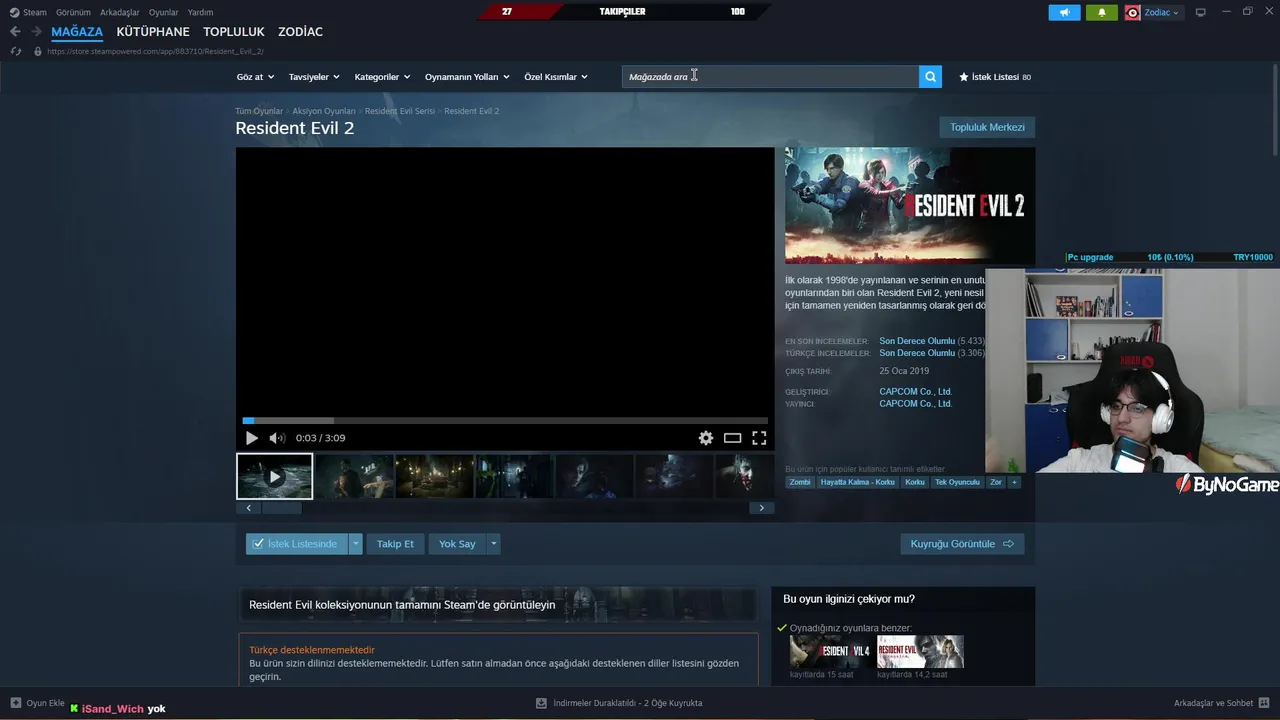1280x720 pixels.
Task: Click the Mağazada ara search field
Action: [x=770, y=77]
